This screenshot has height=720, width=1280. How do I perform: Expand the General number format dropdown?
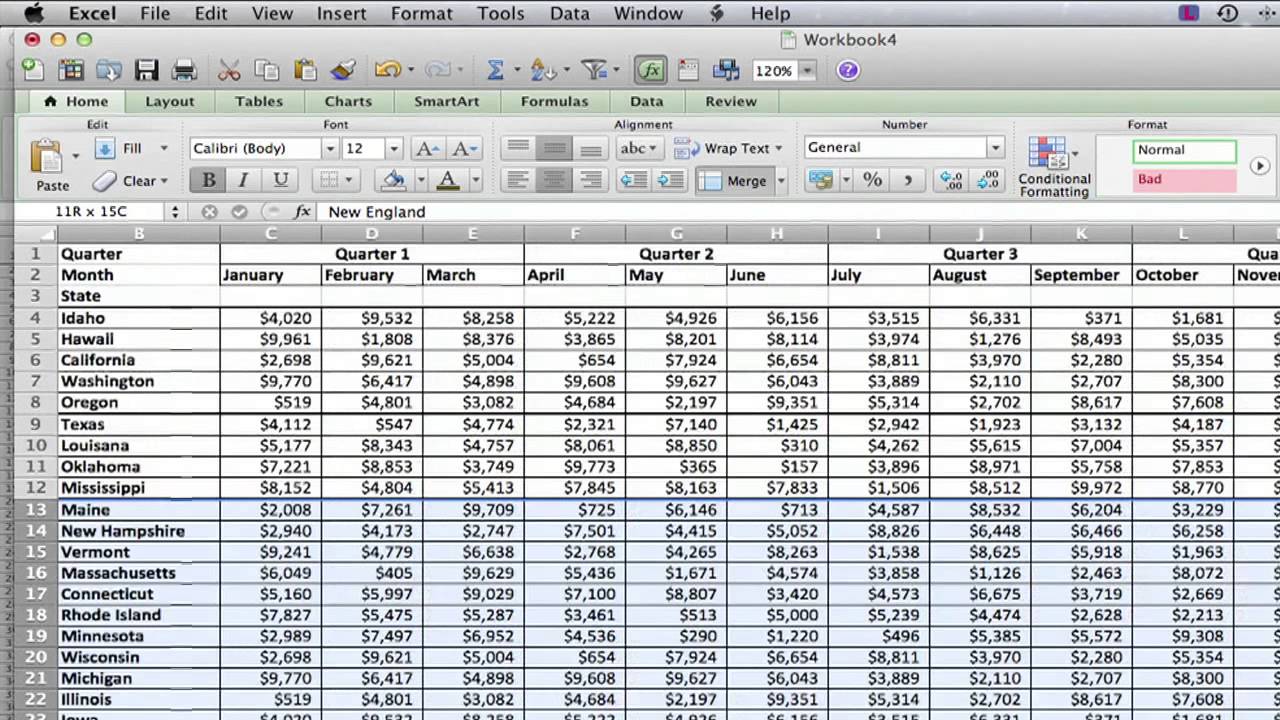(x=995, y=148)
